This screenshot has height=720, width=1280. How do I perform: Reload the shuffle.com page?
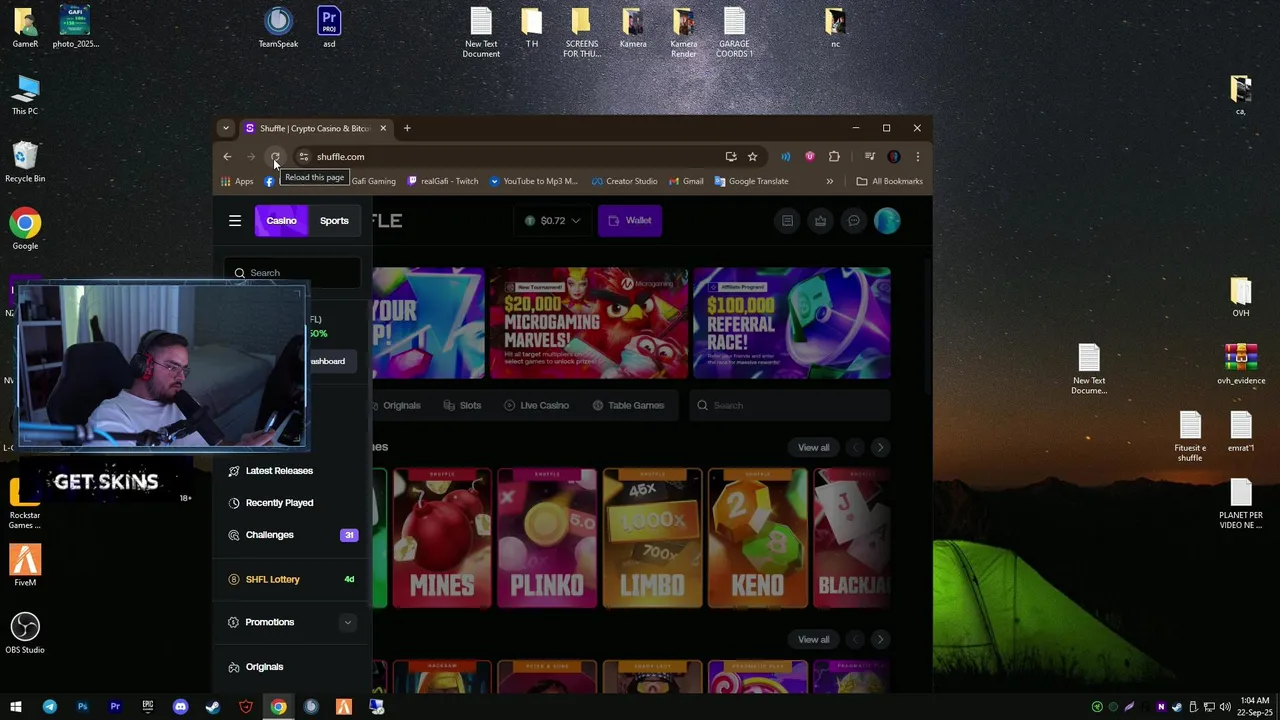[x=275, y=157]
